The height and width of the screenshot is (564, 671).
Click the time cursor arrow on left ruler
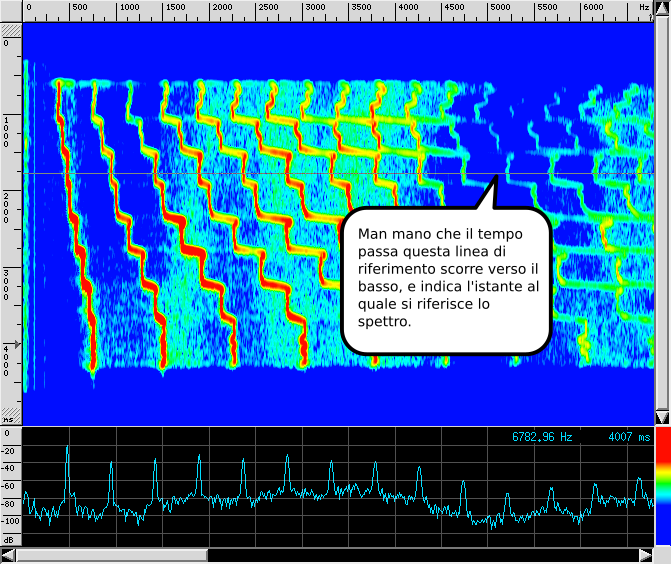(x=15, y=344)
